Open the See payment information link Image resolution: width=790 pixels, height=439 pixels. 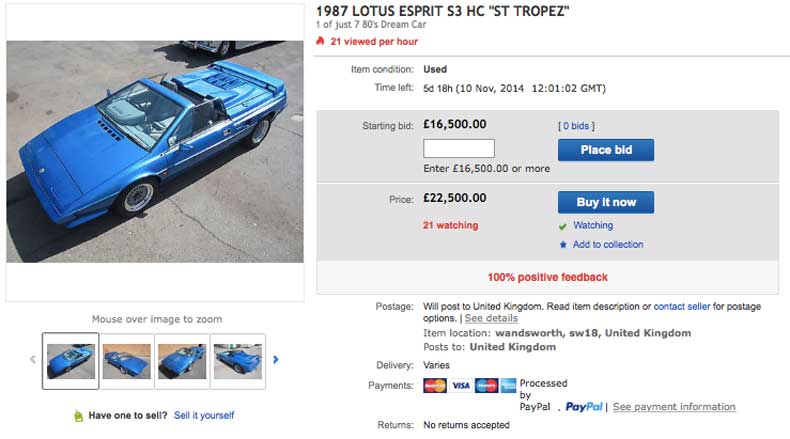click(x=674, y=407)
